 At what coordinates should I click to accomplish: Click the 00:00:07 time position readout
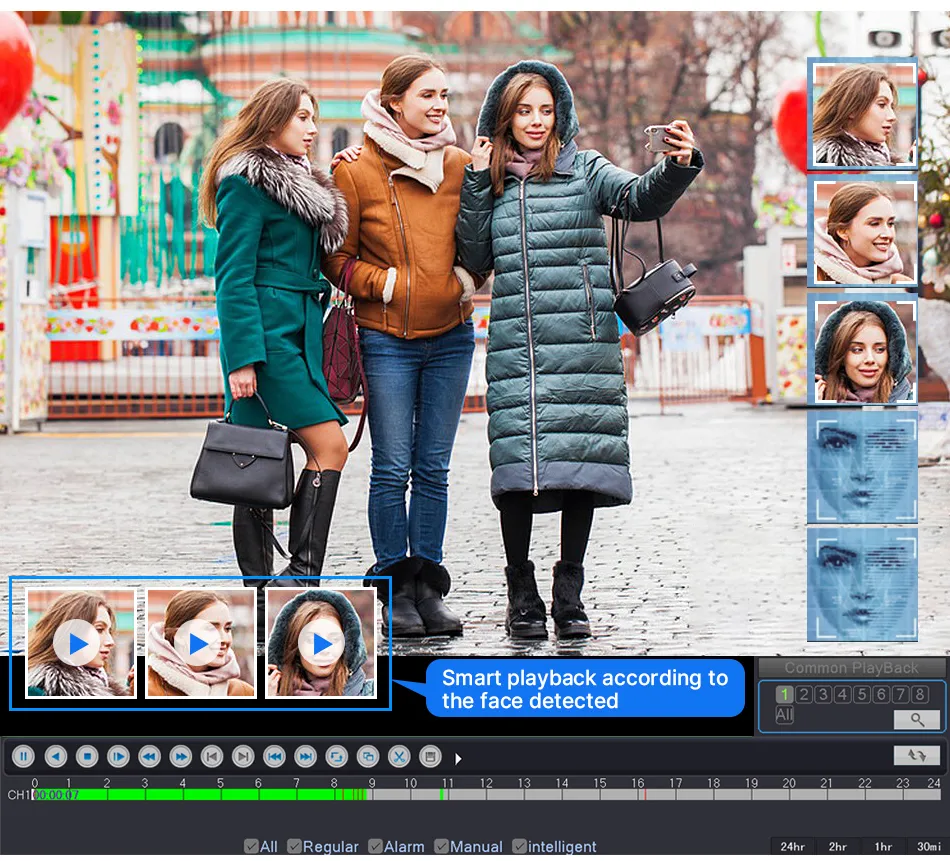tap(56, 794)
